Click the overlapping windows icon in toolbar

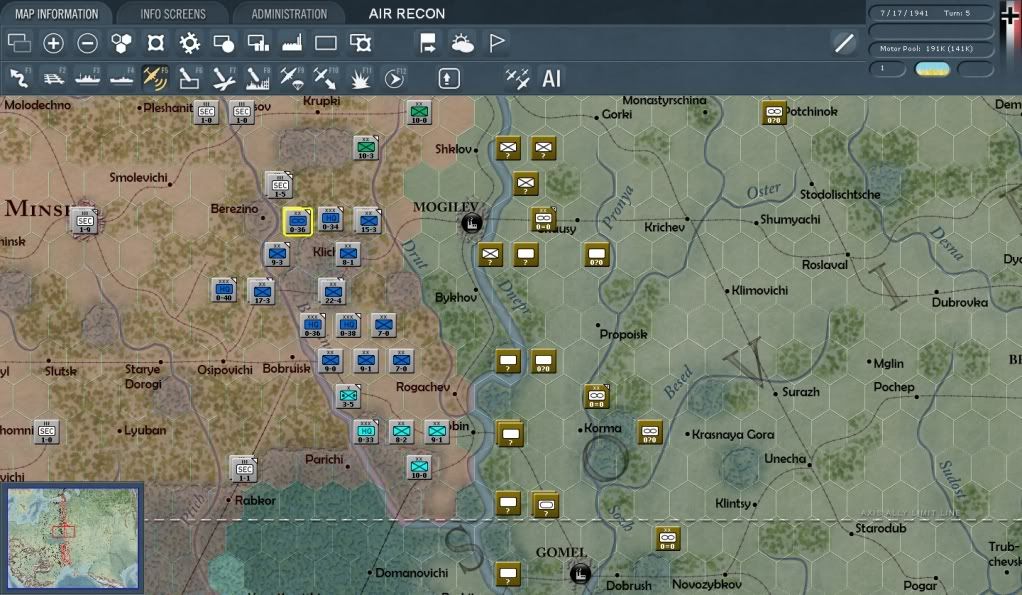19,43
